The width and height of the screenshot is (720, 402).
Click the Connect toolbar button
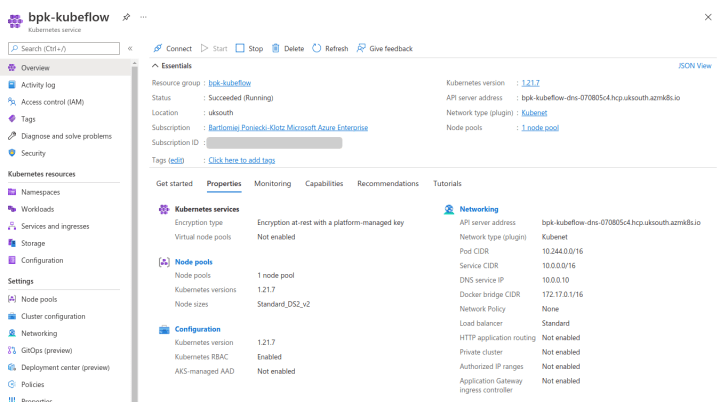click(173, 48)
